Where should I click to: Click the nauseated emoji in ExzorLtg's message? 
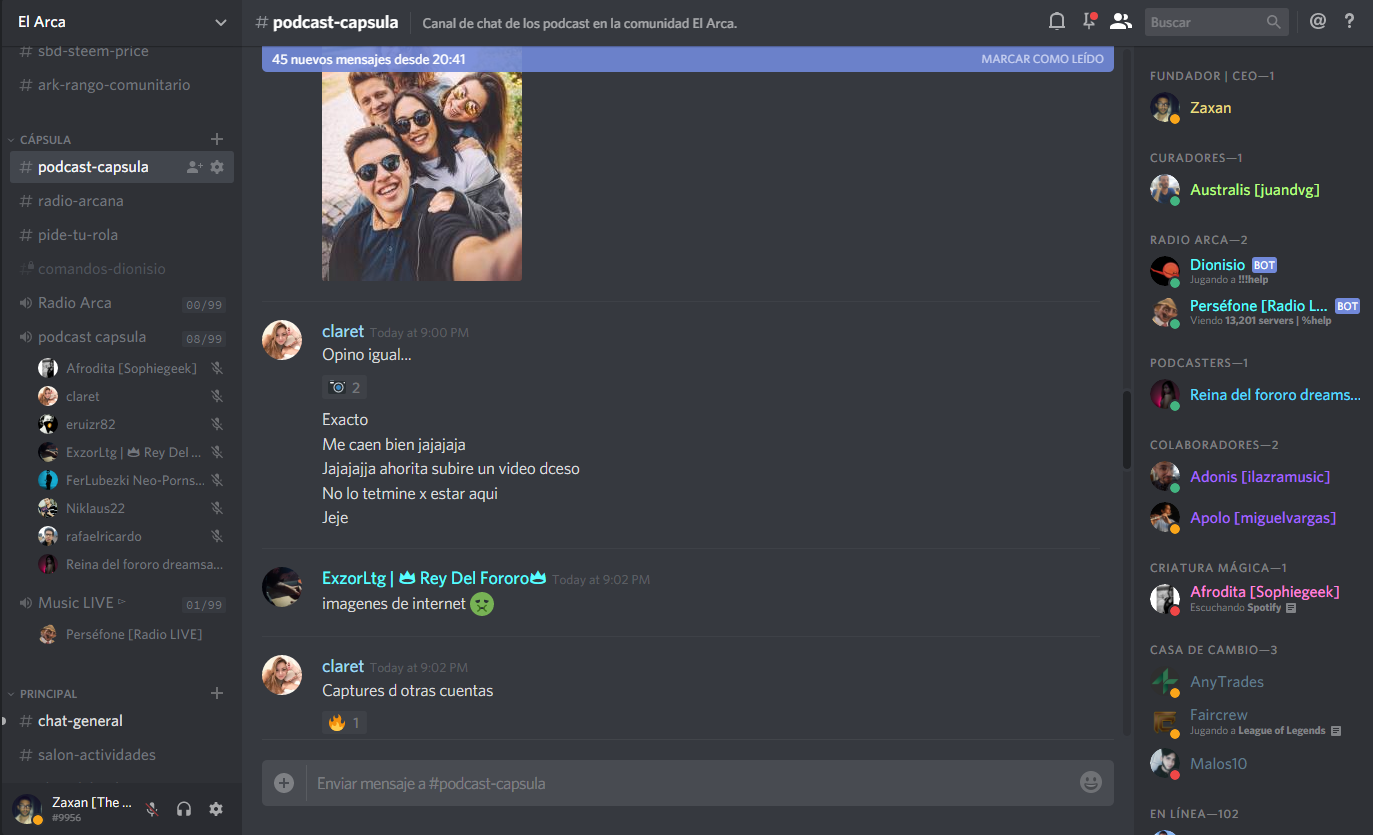pyautogui.click(x=483, y=604)
